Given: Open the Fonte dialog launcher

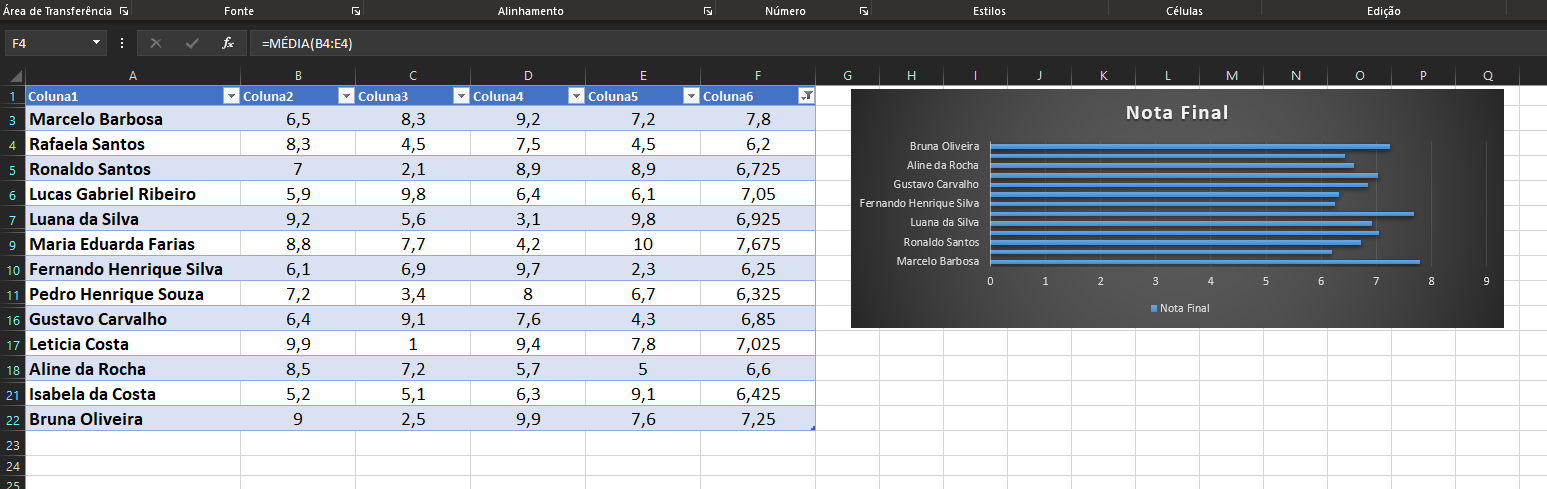Looking at the screenshot, I should (x=356, y=11).
